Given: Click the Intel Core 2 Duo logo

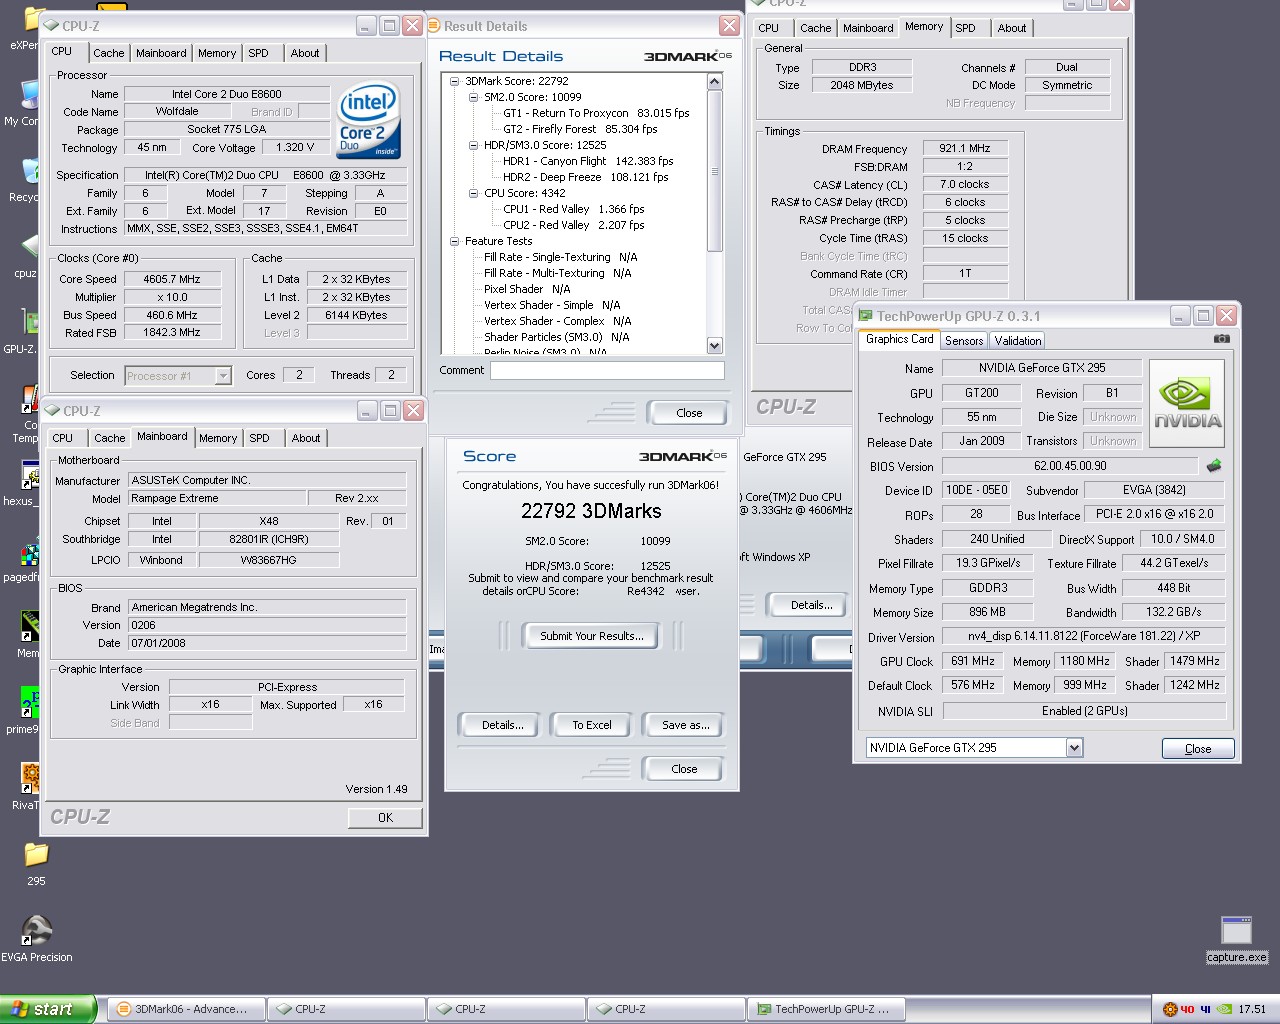Looking at the screenshot, I should tap(369, 121).
